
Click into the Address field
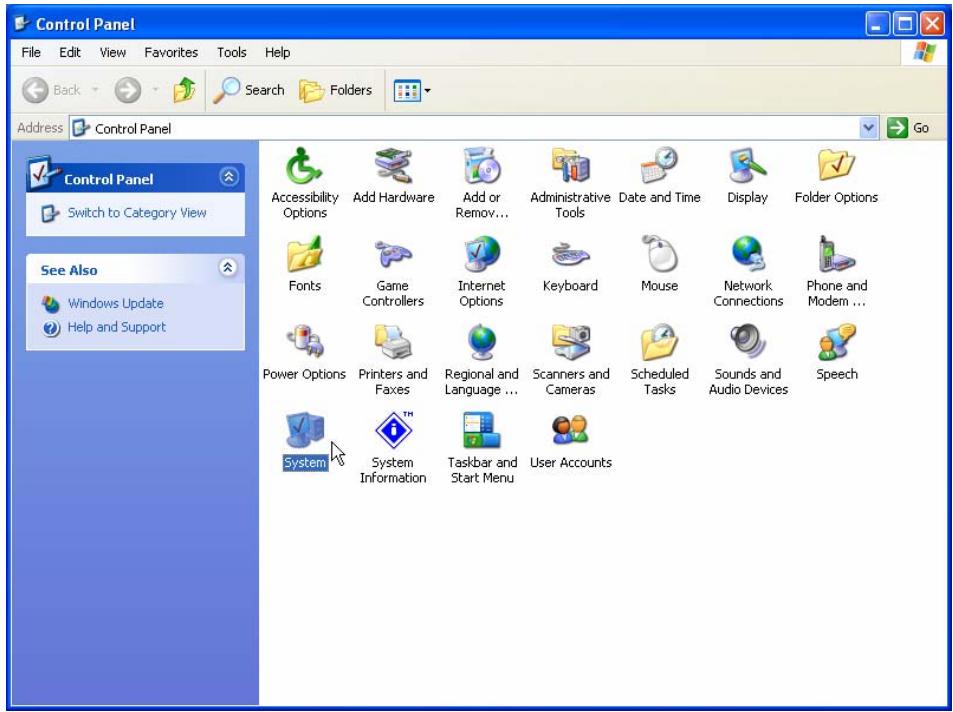465,128
